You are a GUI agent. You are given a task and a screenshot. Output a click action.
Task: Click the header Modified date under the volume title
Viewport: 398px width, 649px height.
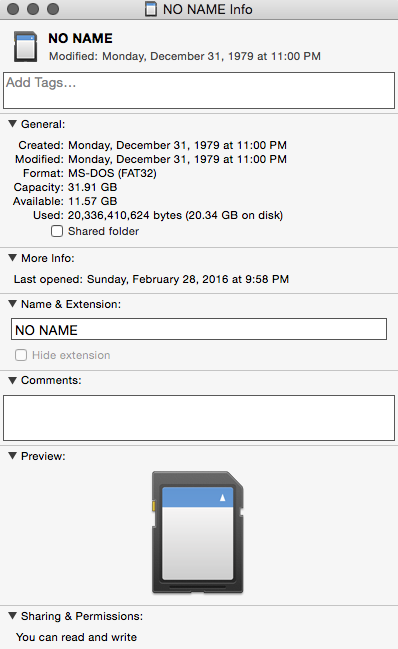(185, 56)
